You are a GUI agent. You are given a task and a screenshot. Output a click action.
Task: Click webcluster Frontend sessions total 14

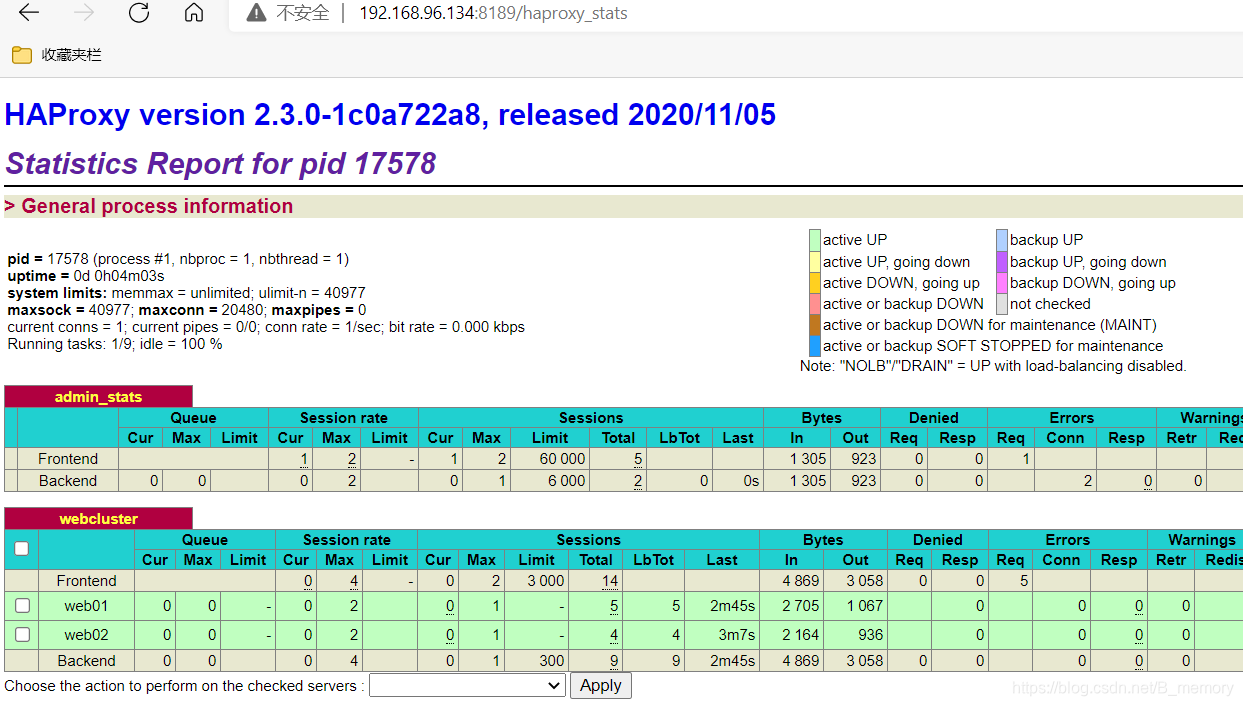click(610, 581)
